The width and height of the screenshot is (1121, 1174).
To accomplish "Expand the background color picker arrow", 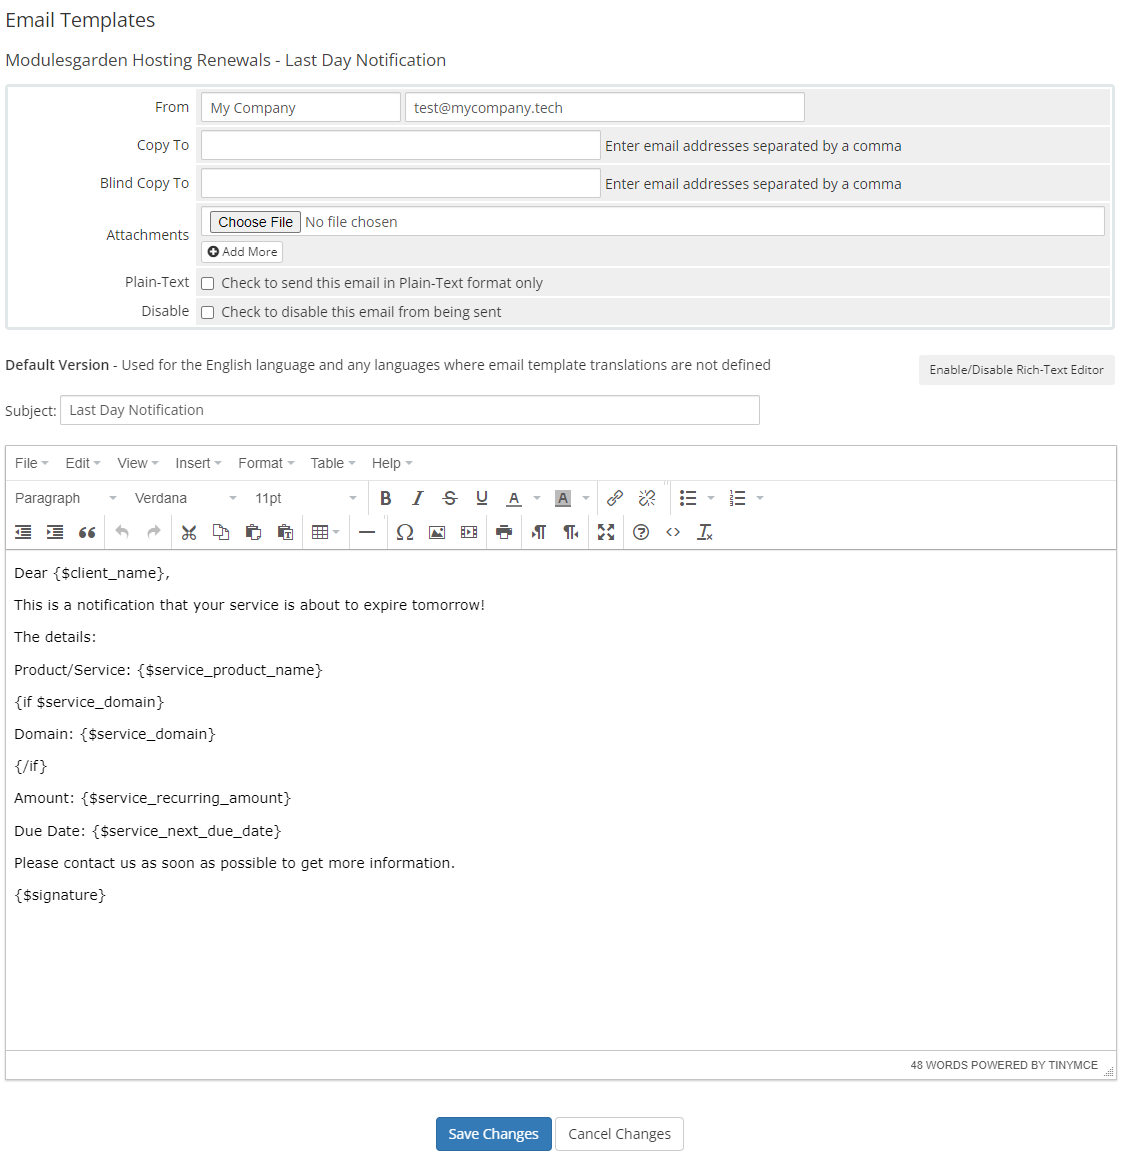I will click(586, 499).
